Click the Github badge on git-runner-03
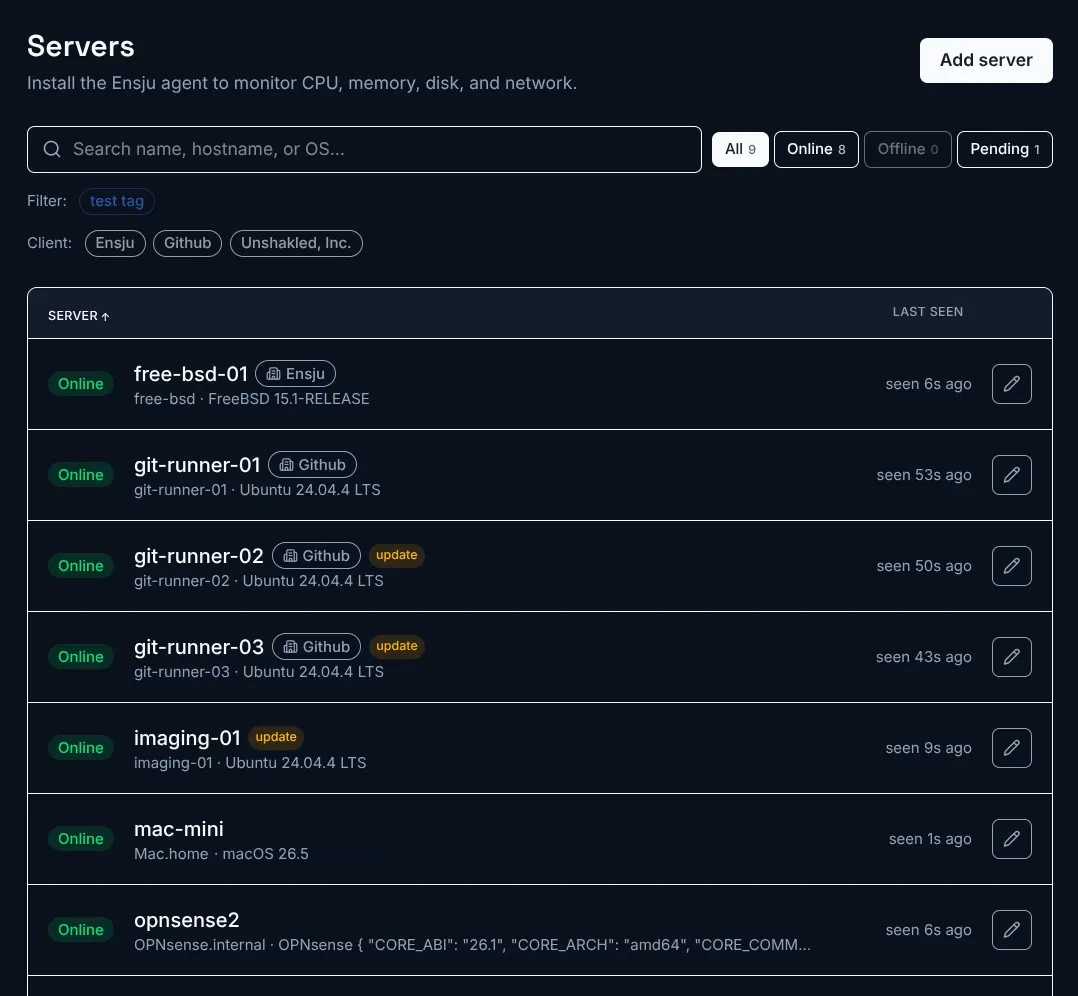The width and height of the screenshot is (1078, 996). [x=316, y=647]
